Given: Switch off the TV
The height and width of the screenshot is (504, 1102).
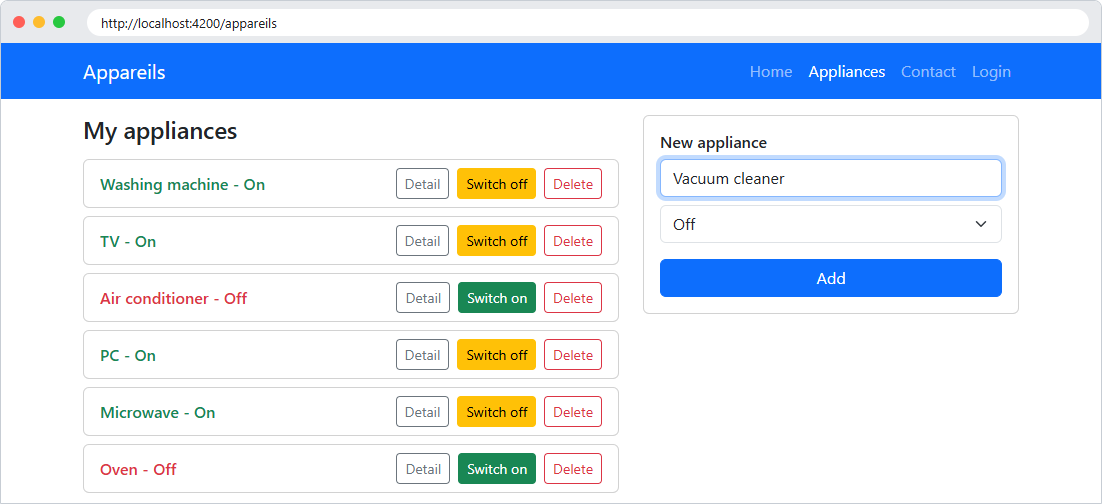Looking at the screenshot, I should tap(496, 241).
